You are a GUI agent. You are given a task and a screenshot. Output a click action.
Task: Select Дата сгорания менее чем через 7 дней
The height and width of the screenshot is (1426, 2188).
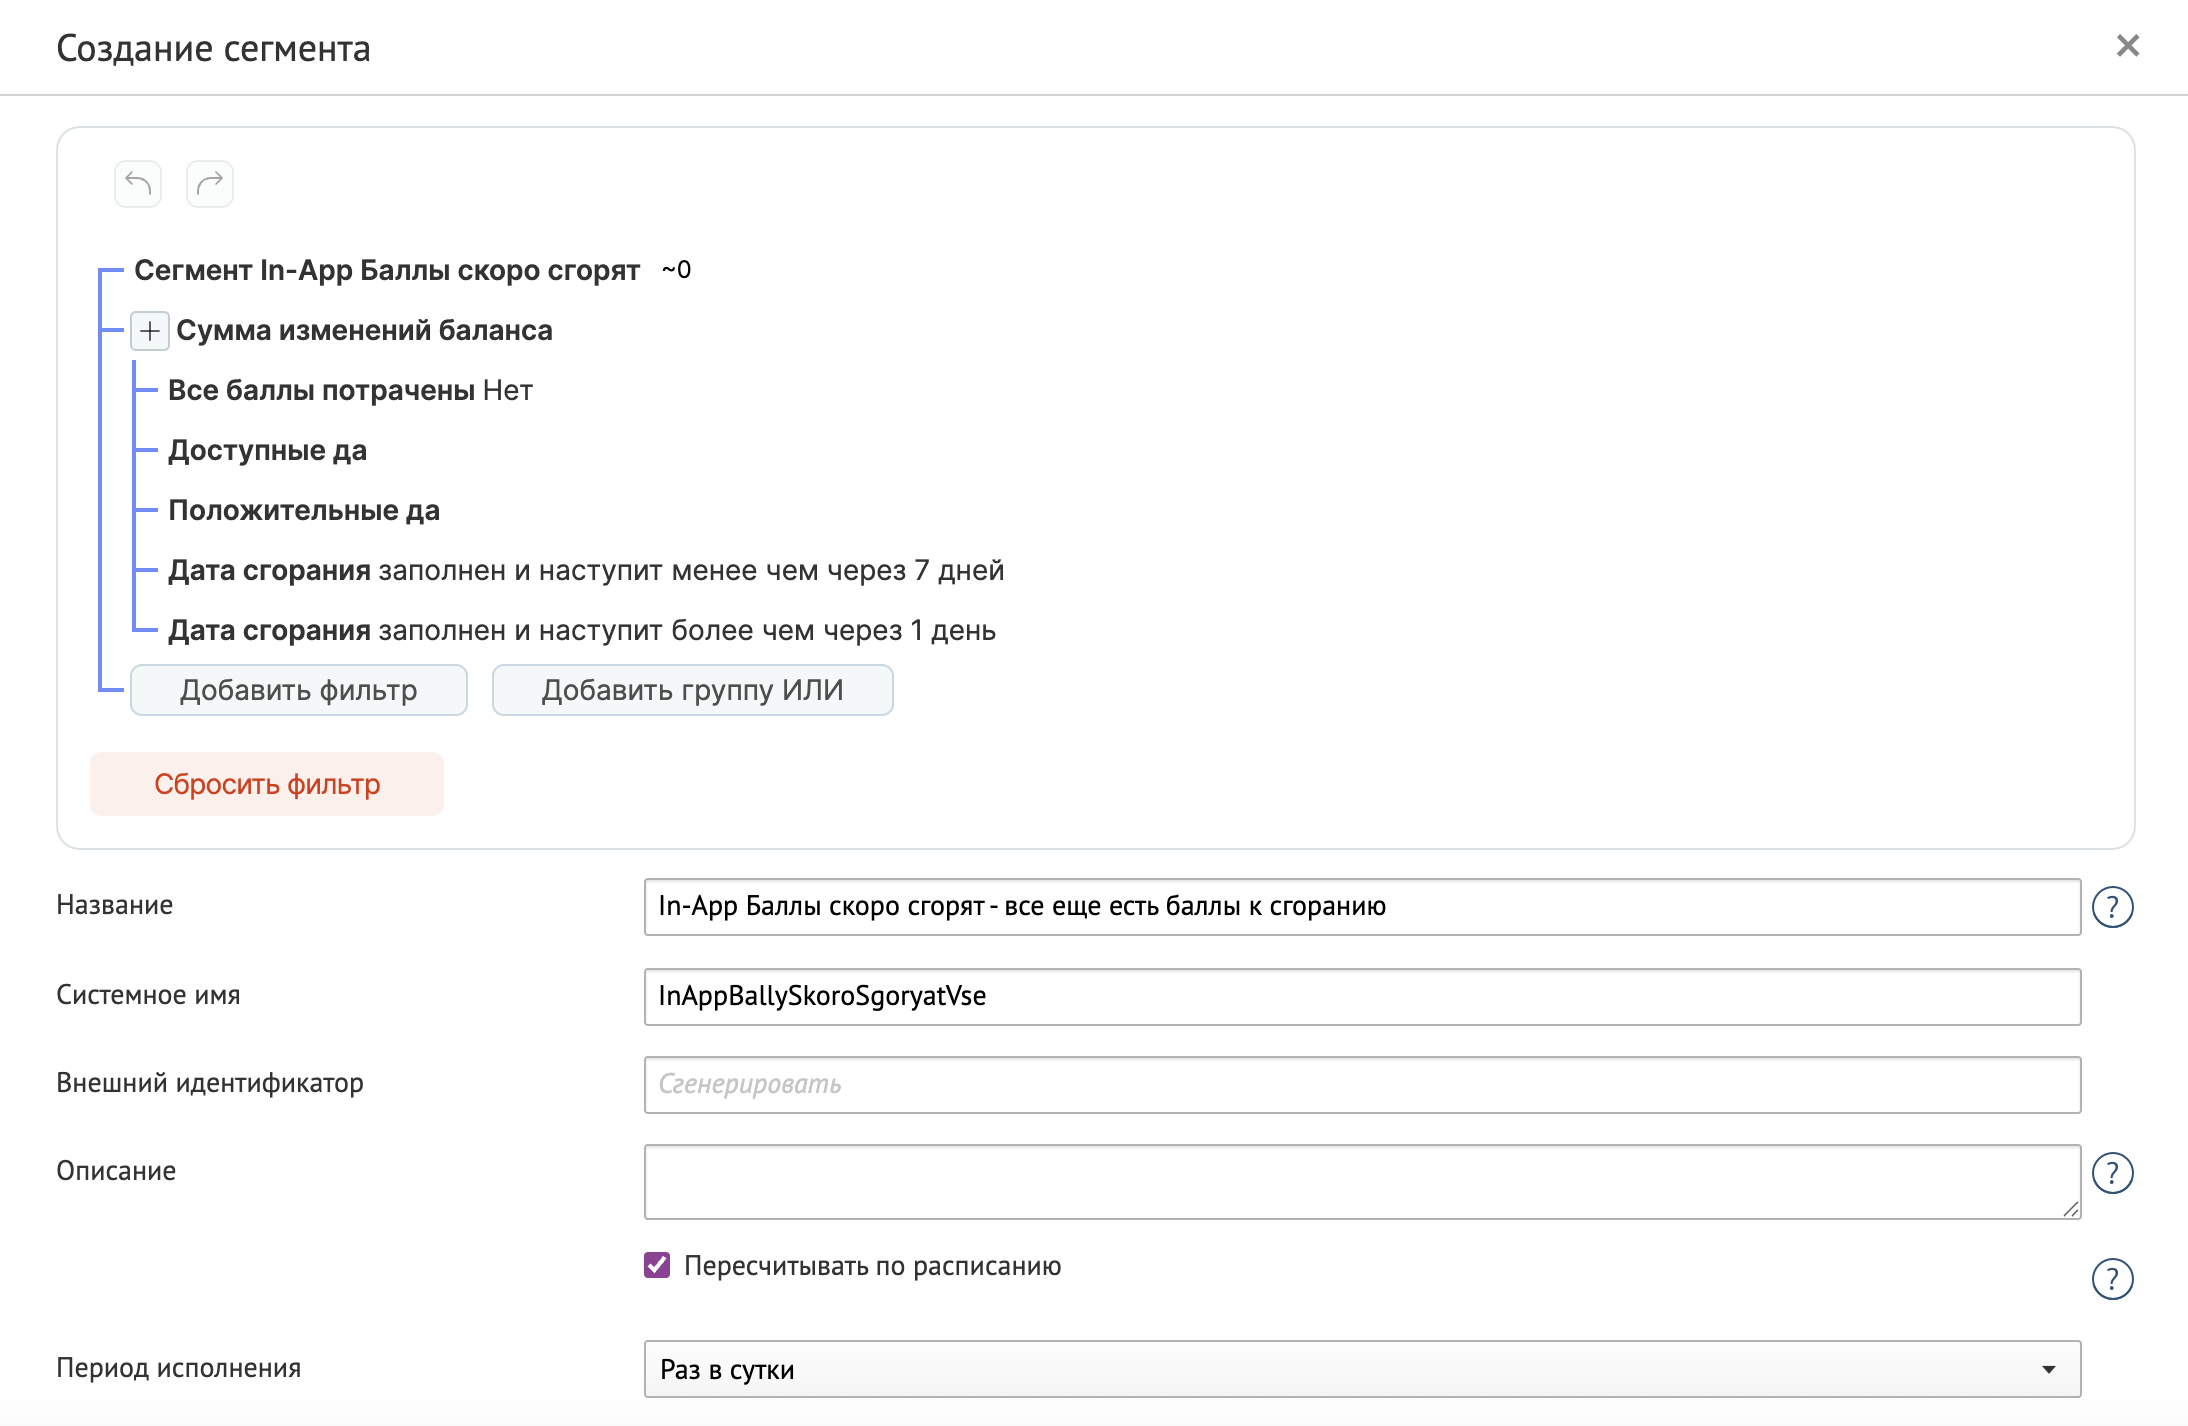click(x=586, y=570)
